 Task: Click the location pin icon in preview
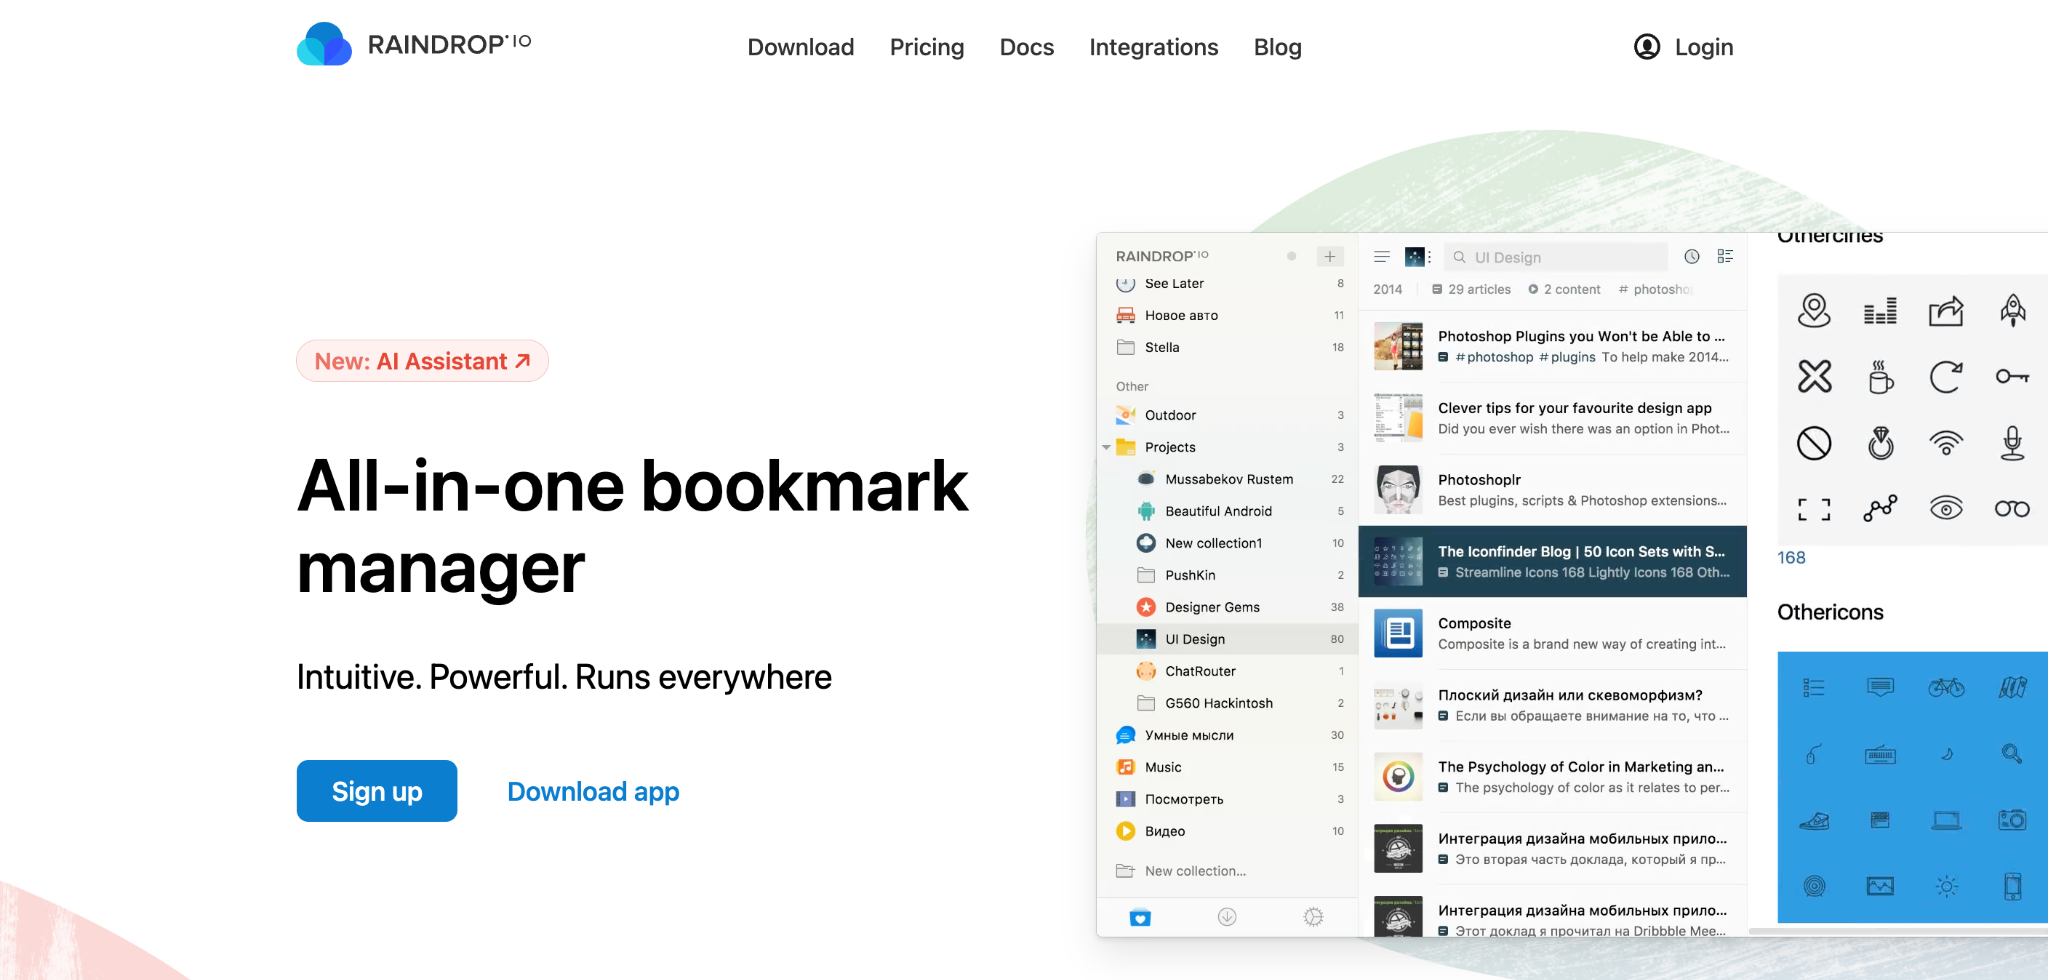coord(1814,311)
